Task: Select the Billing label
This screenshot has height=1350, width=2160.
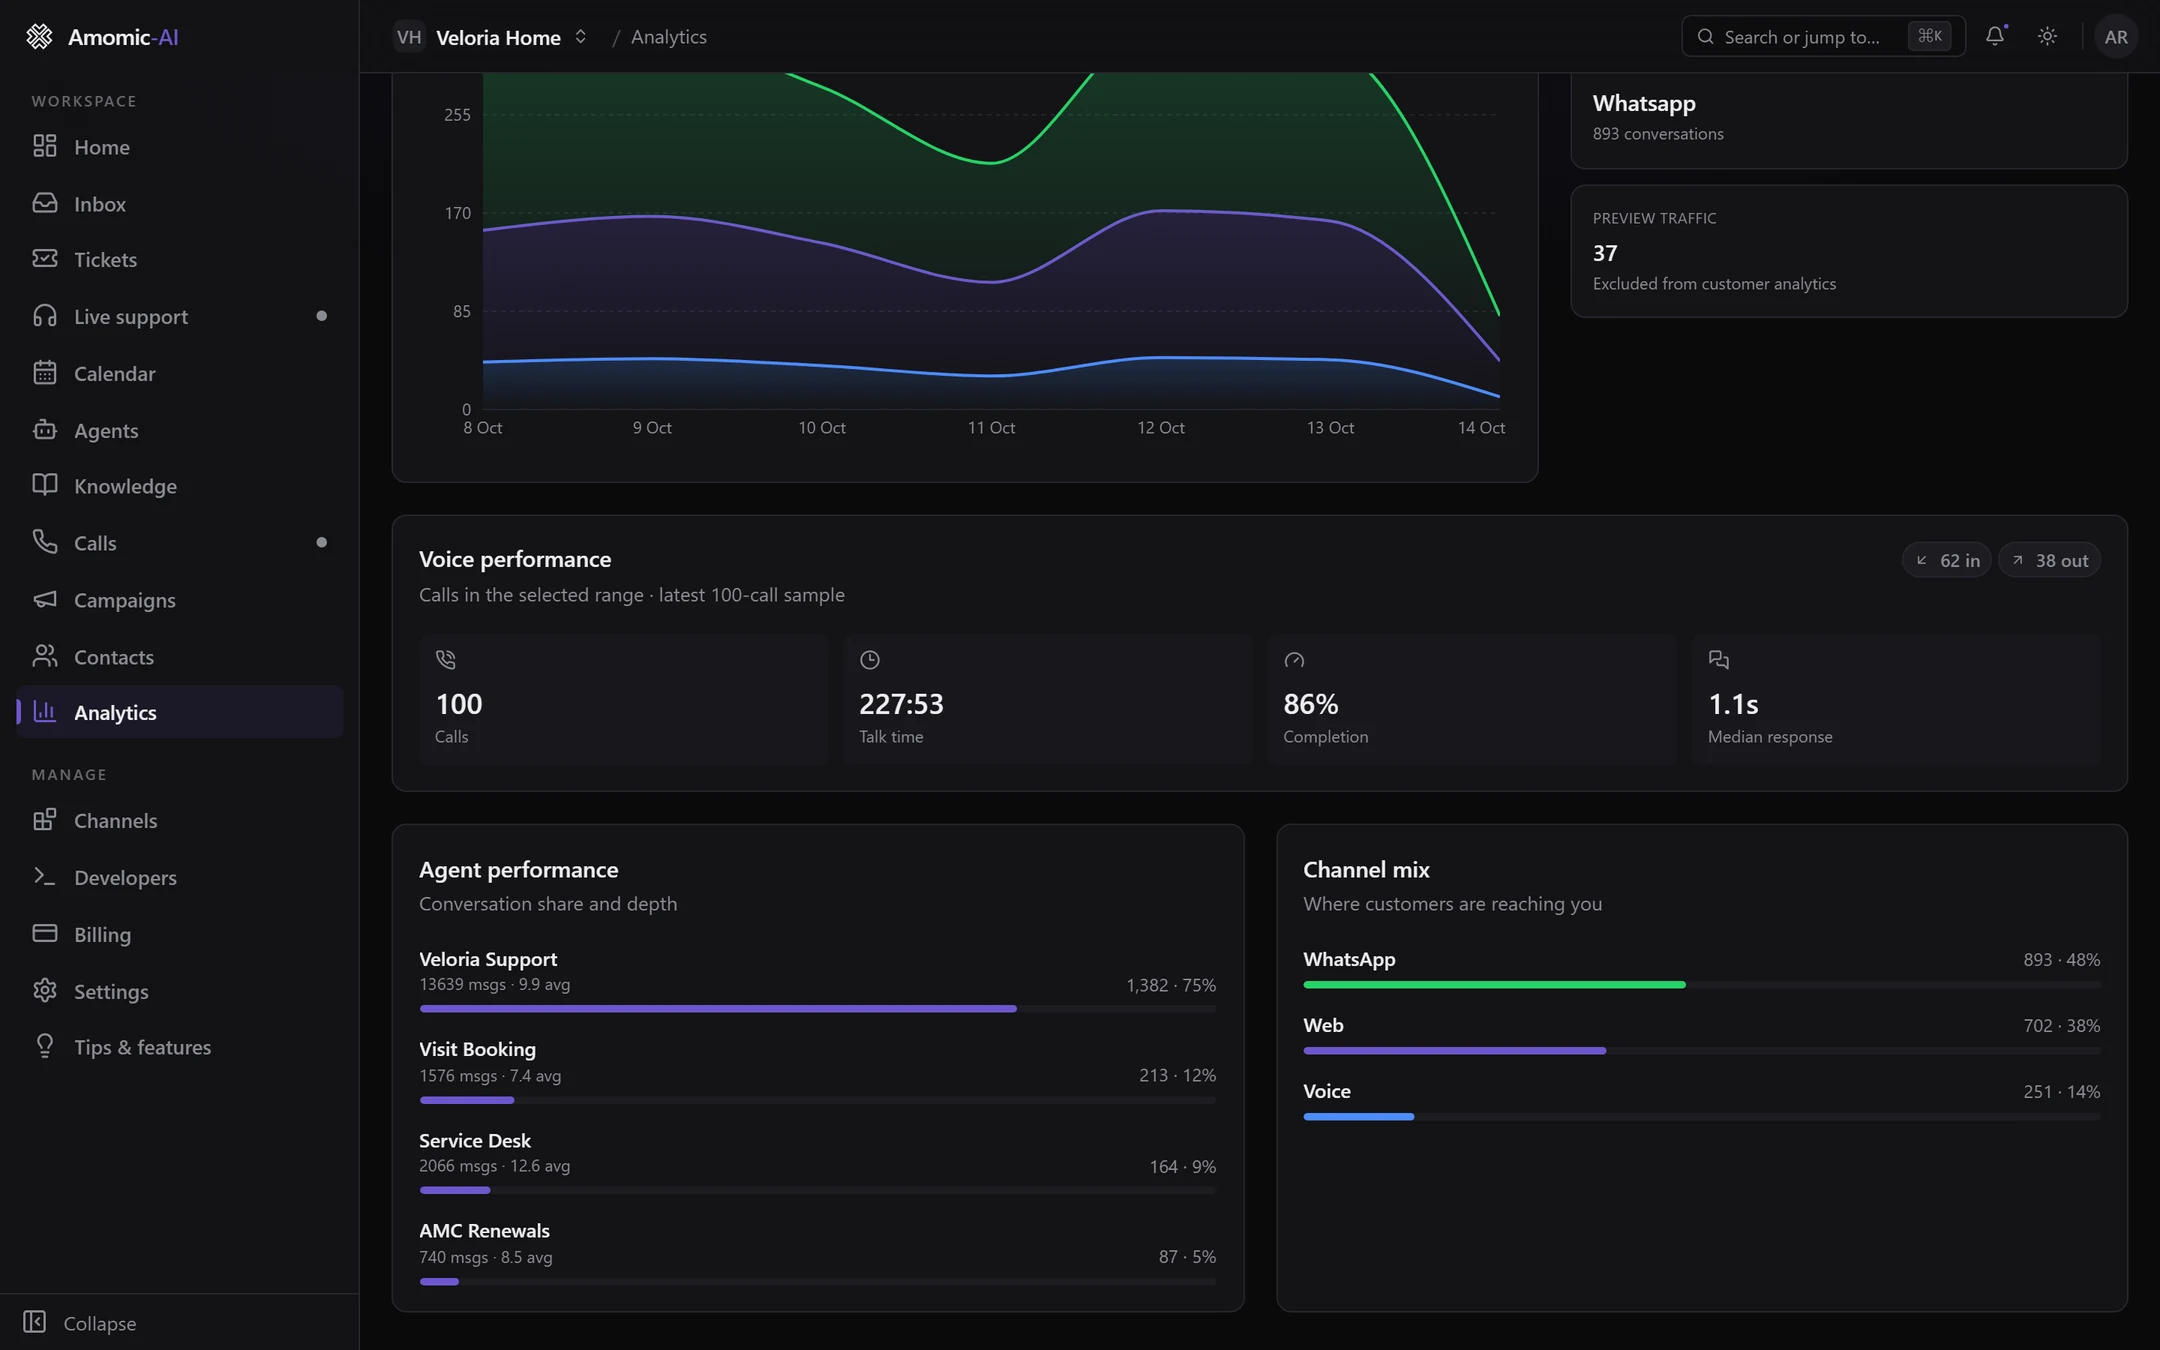Action: pos(102,934)
